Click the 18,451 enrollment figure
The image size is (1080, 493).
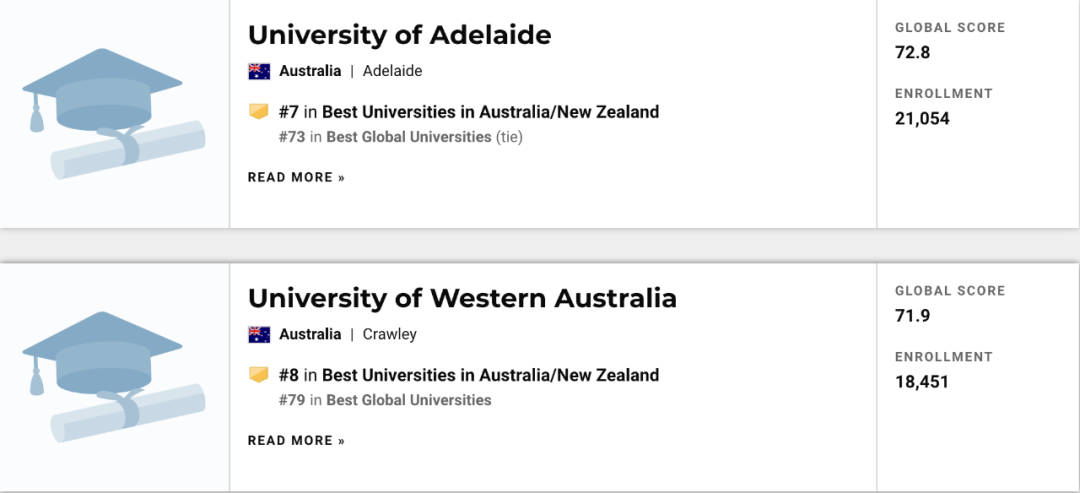pos(921,381)
